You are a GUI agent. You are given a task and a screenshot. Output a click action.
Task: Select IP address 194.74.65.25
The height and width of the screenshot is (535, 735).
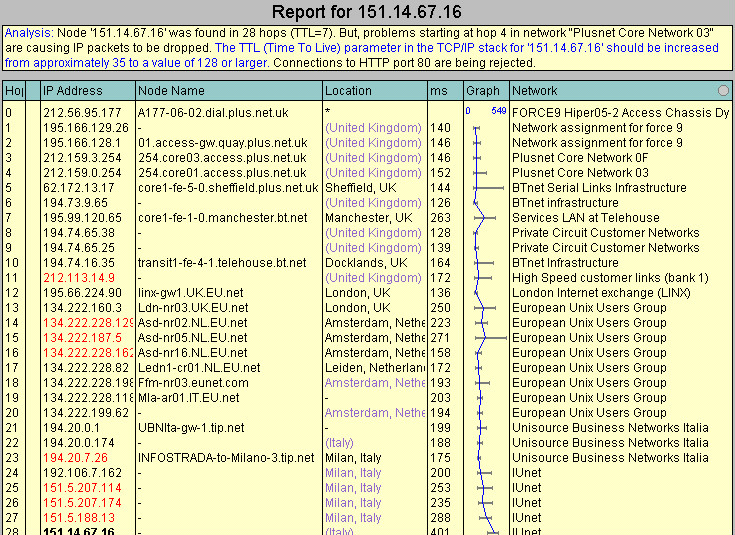point(79,248)
